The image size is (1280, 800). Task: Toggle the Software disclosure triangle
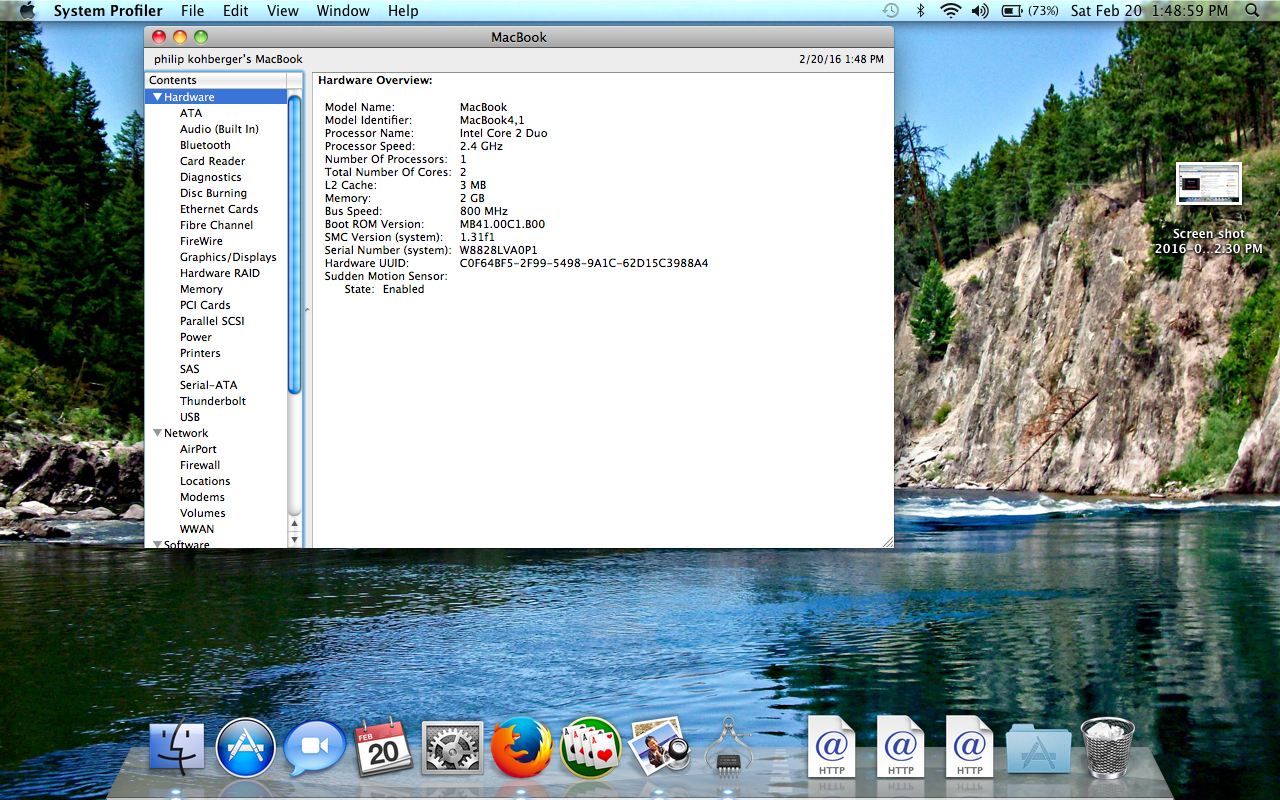[157, 544]
